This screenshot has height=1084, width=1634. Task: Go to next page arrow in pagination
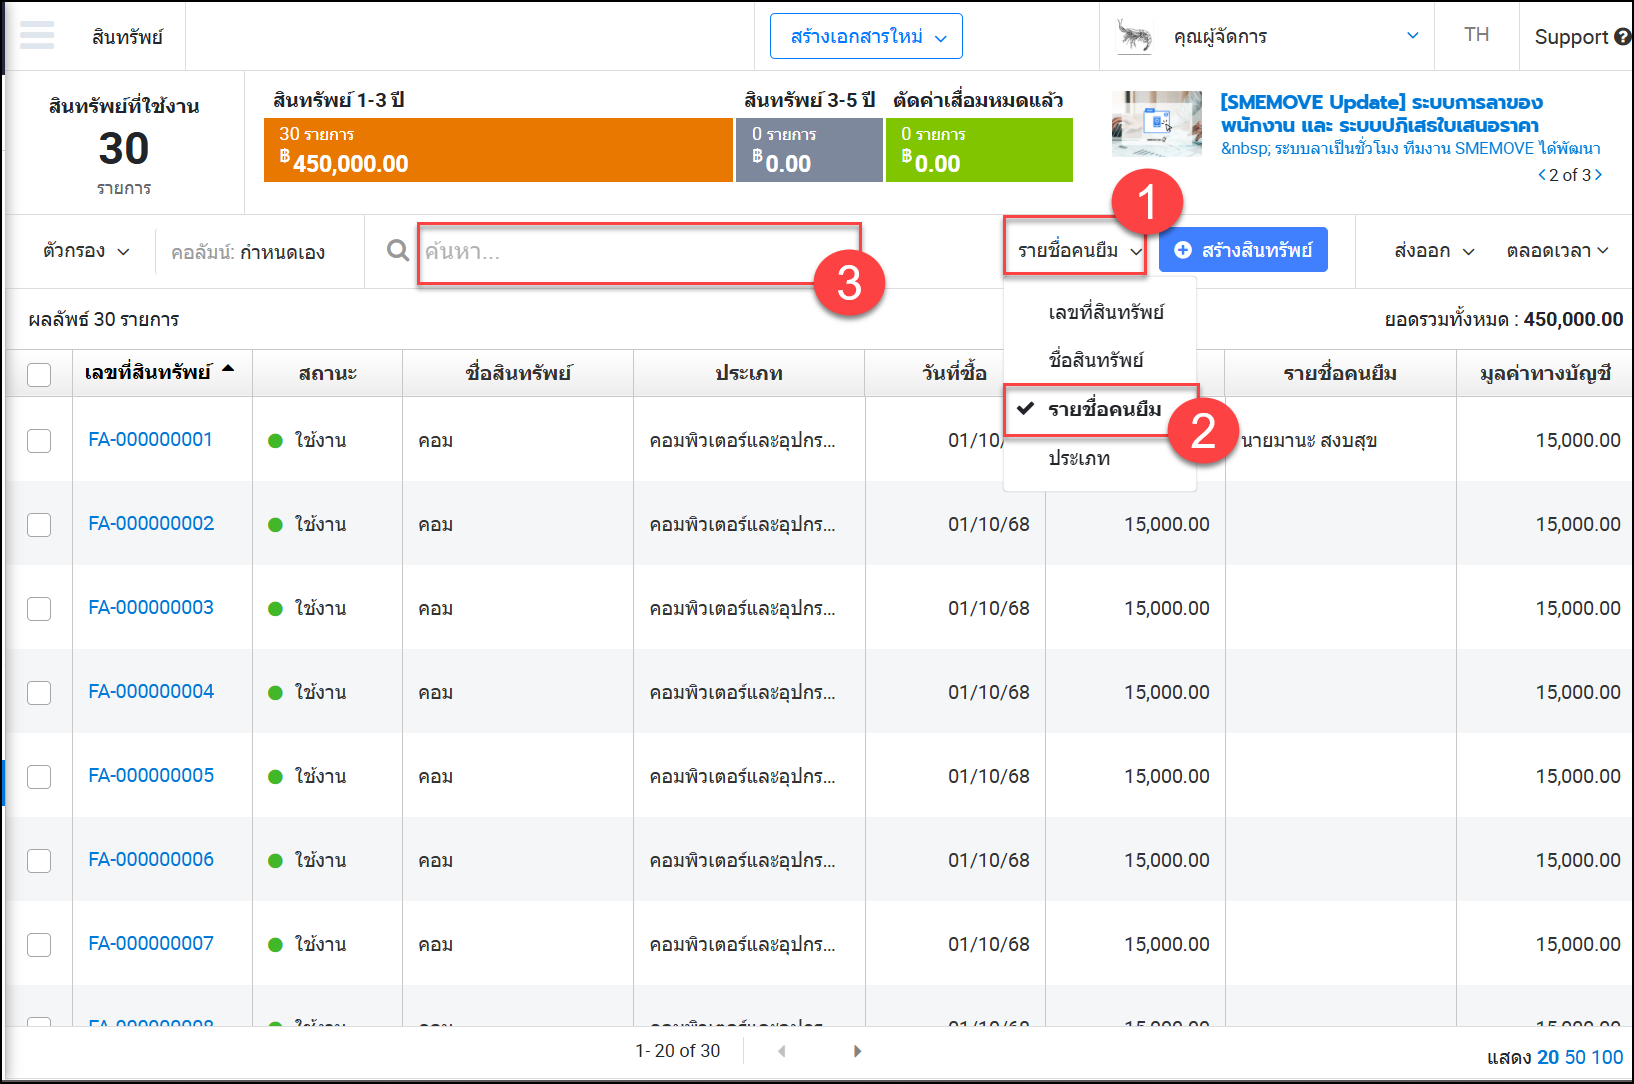click(857, 1051)
